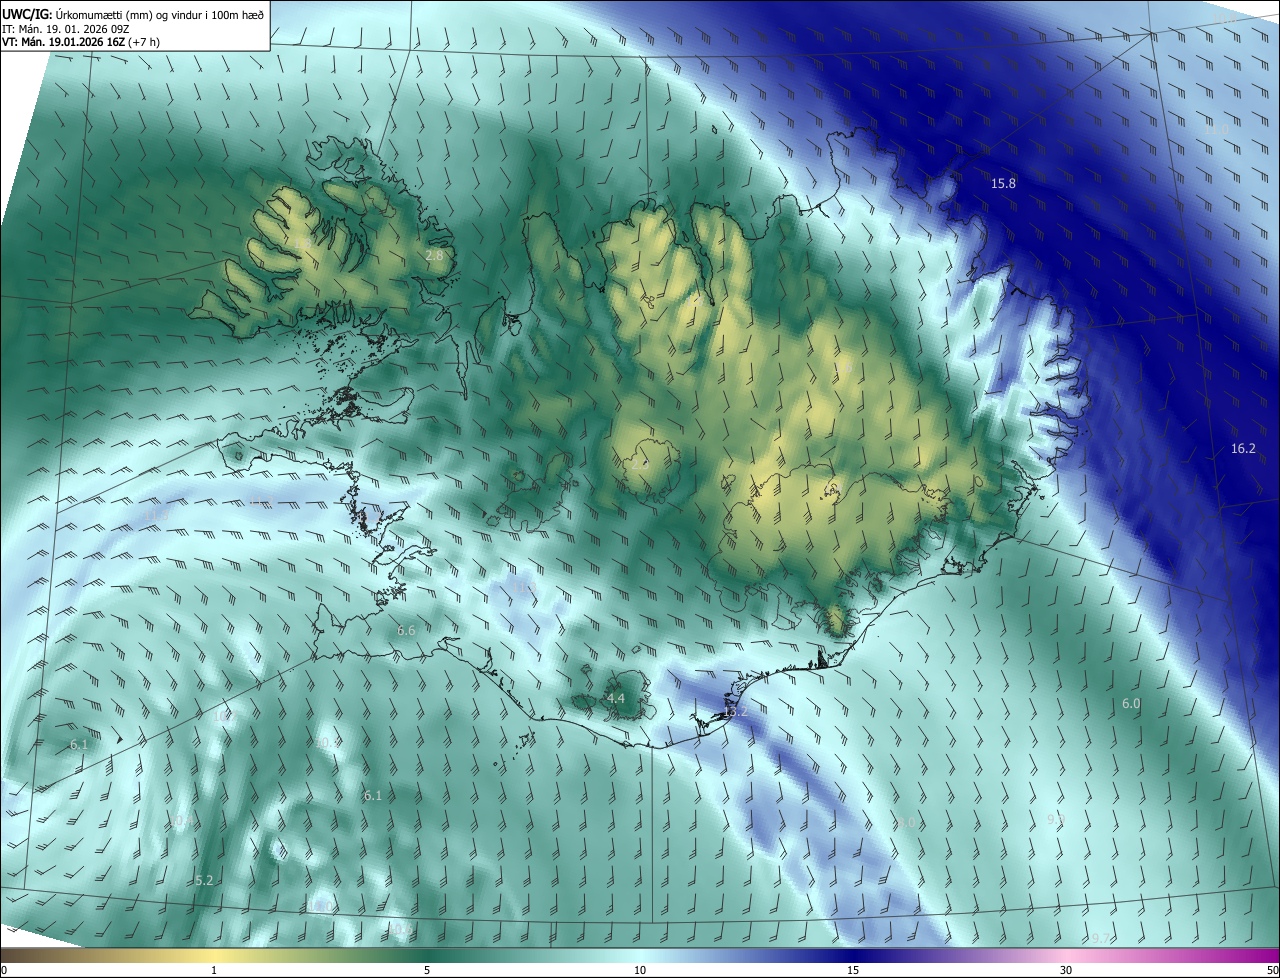Viewport: 1280px width, 978px height.
Task: Click the colorbar tick label 1
Action: 214,971
